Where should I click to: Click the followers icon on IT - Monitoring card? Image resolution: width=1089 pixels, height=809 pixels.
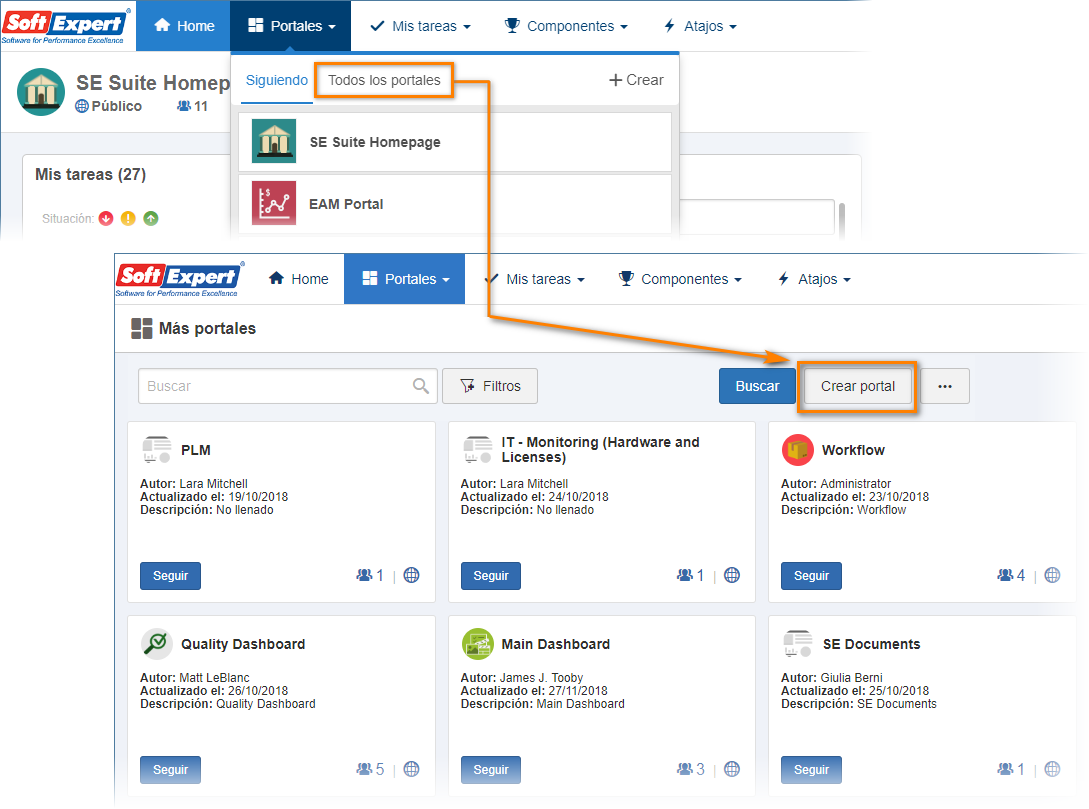(685, 575)
